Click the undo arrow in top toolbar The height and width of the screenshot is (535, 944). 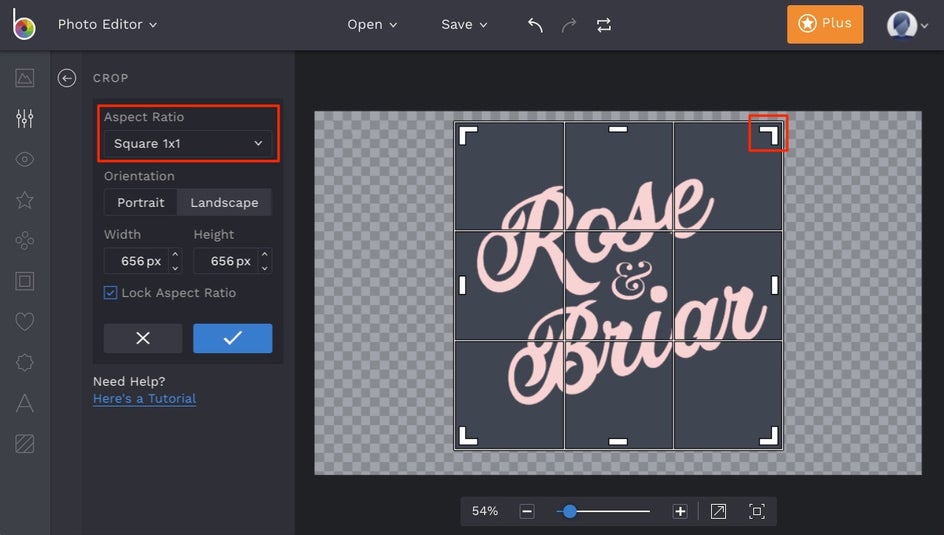click(x=535, y=25)
